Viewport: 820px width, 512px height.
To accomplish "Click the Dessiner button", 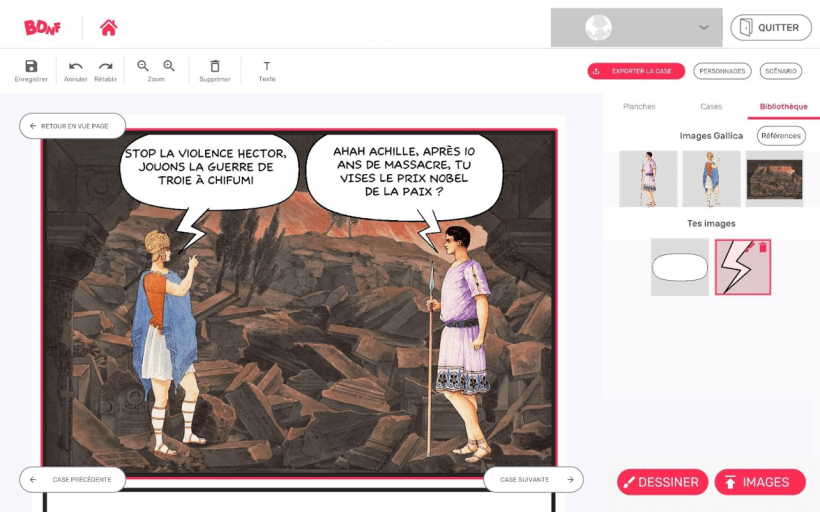I will [662, 482].
